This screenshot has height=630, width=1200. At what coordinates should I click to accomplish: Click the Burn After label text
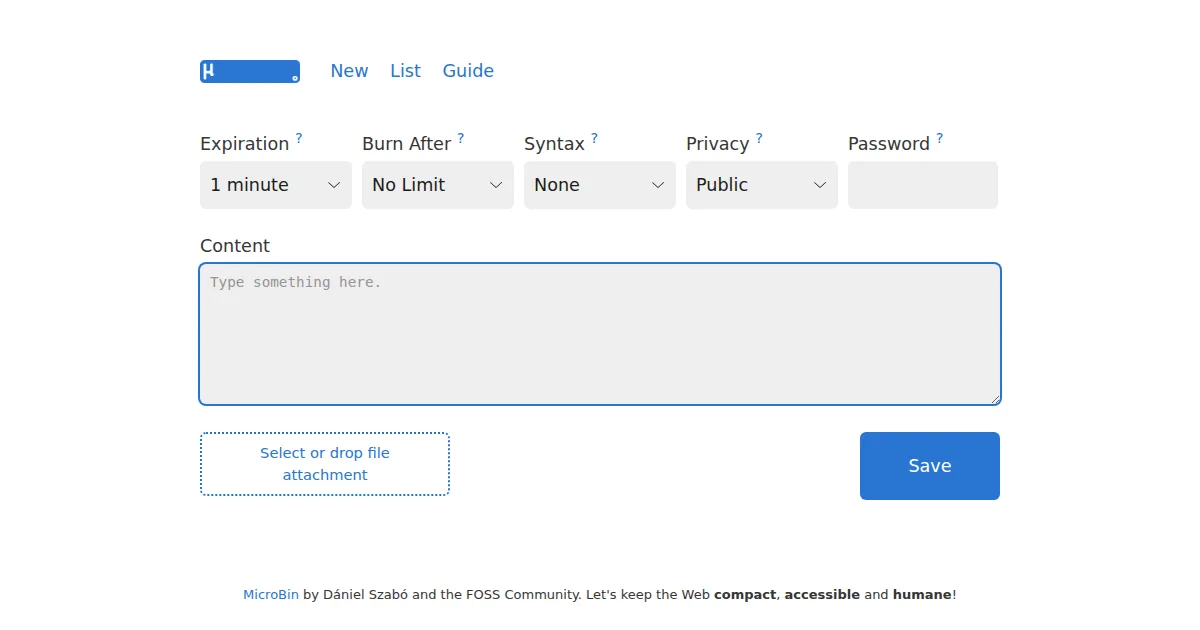[407, 144]
